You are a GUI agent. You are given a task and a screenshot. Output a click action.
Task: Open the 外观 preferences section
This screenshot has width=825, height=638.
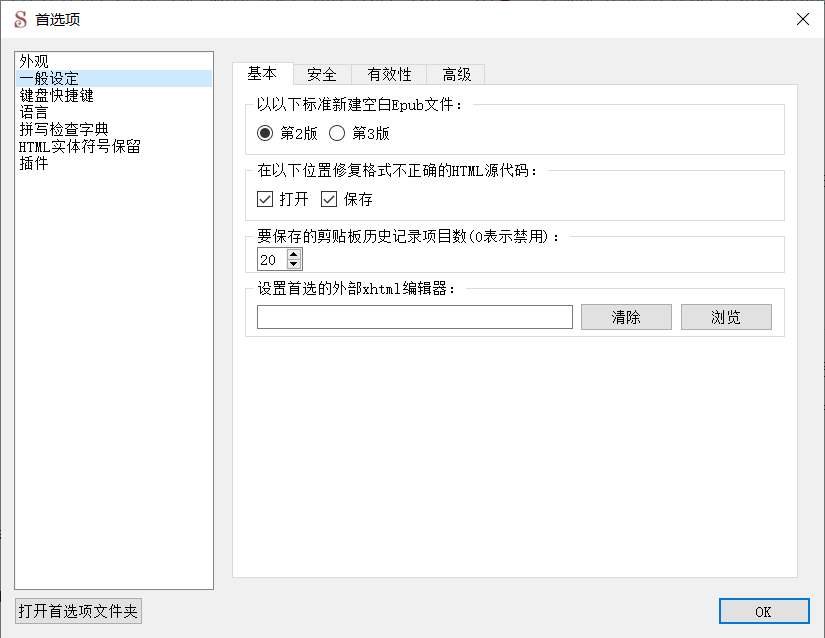33,61
